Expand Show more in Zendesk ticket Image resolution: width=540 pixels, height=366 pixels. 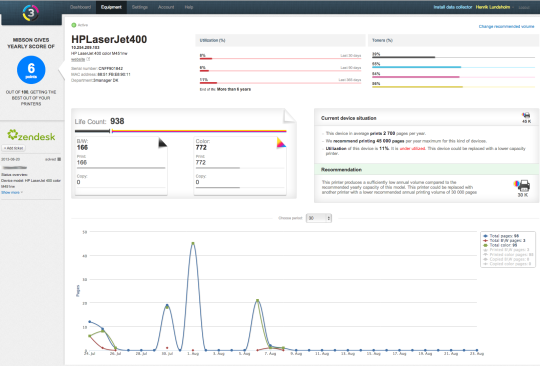[x=12, y=192]
